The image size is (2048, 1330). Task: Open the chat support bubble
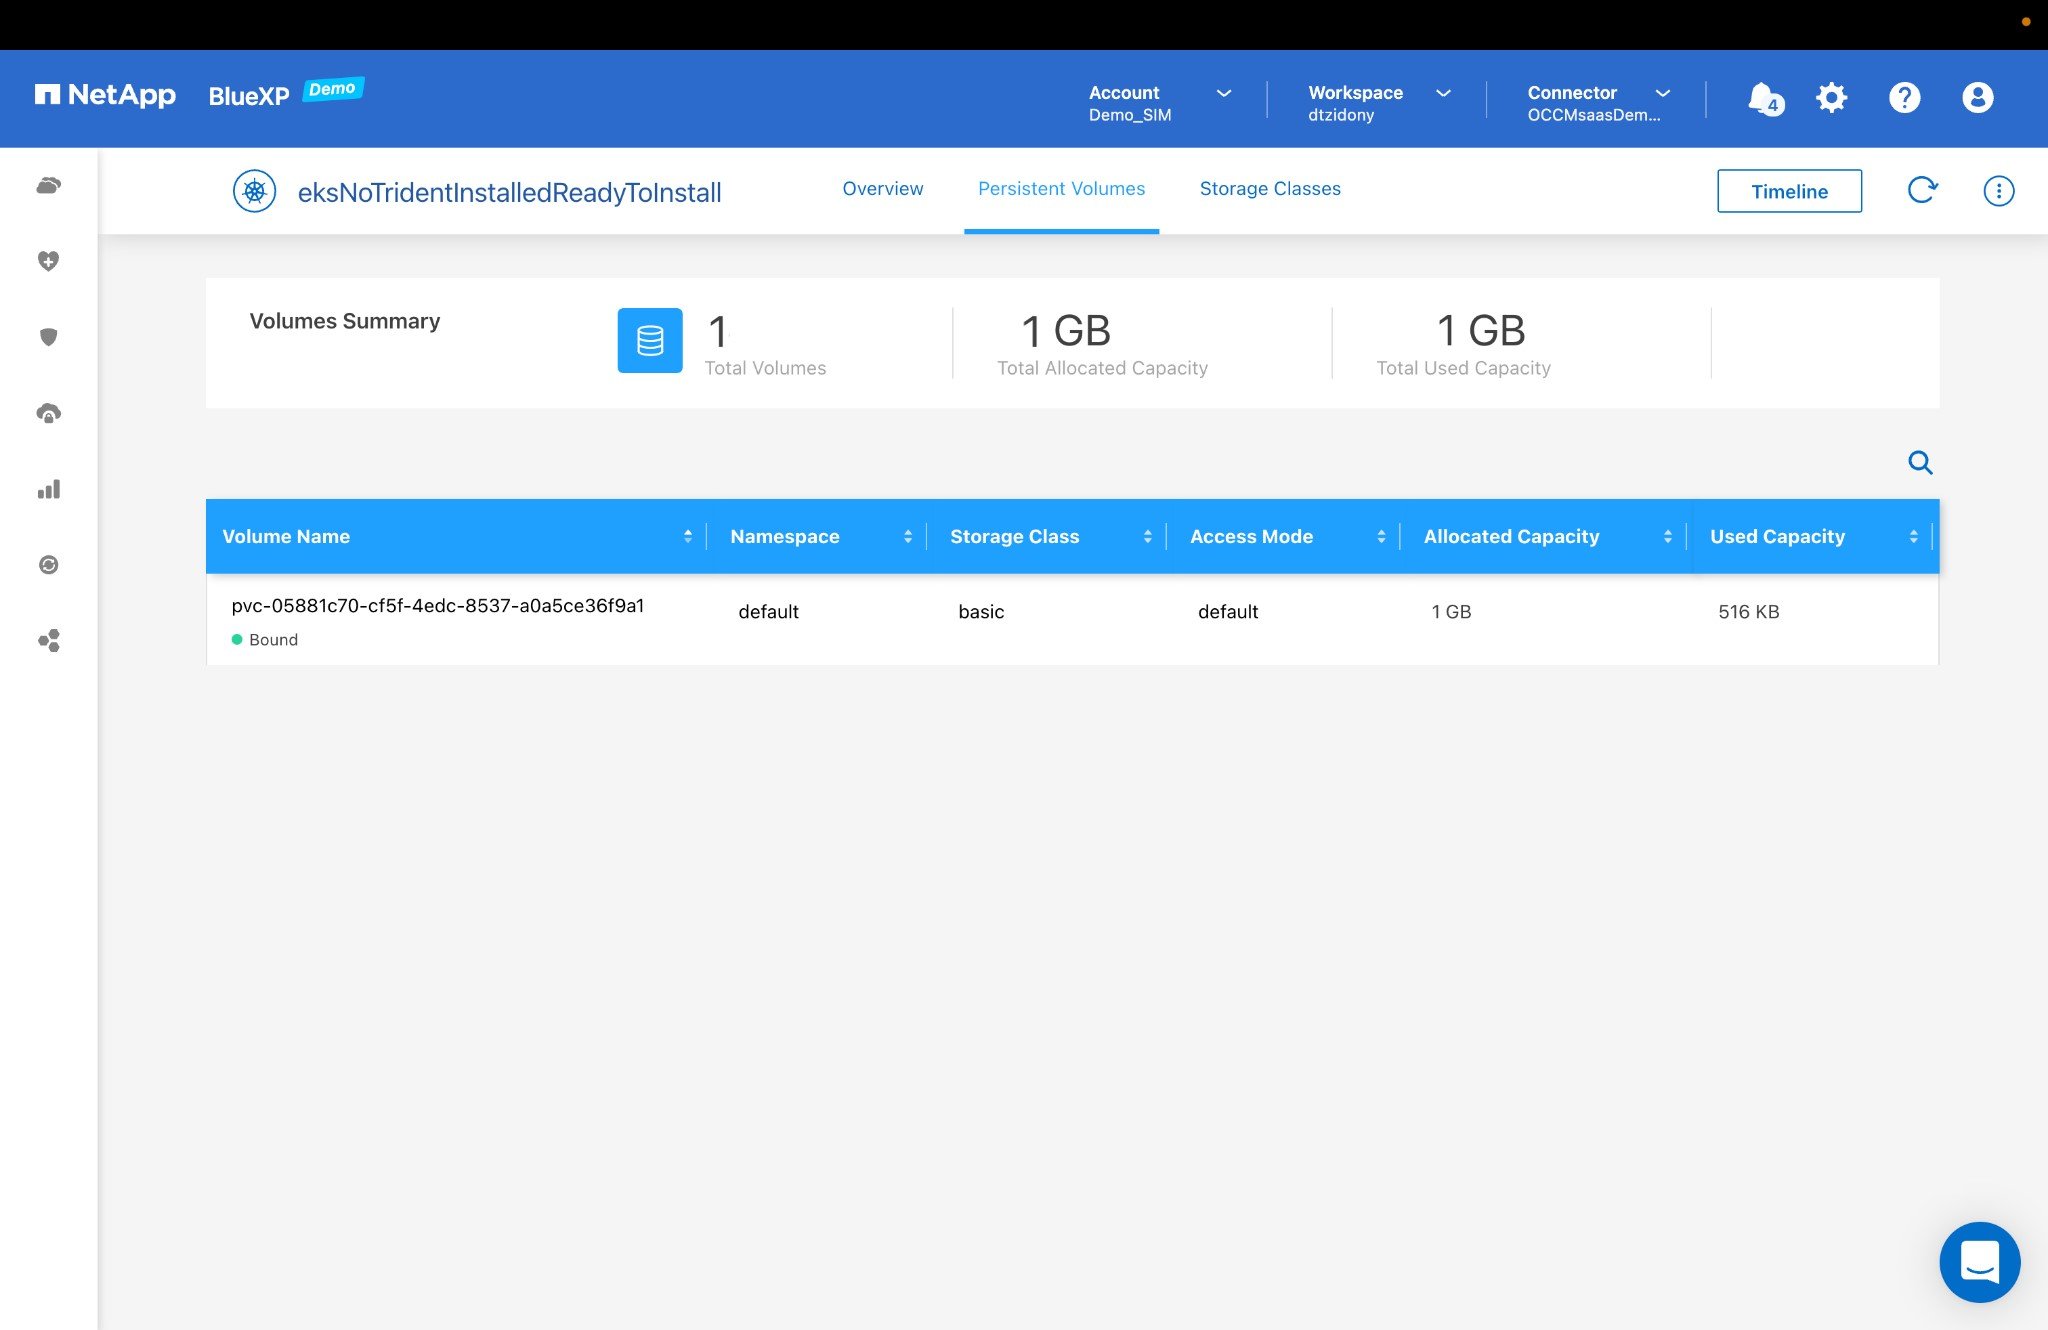click(1979, 1261)
